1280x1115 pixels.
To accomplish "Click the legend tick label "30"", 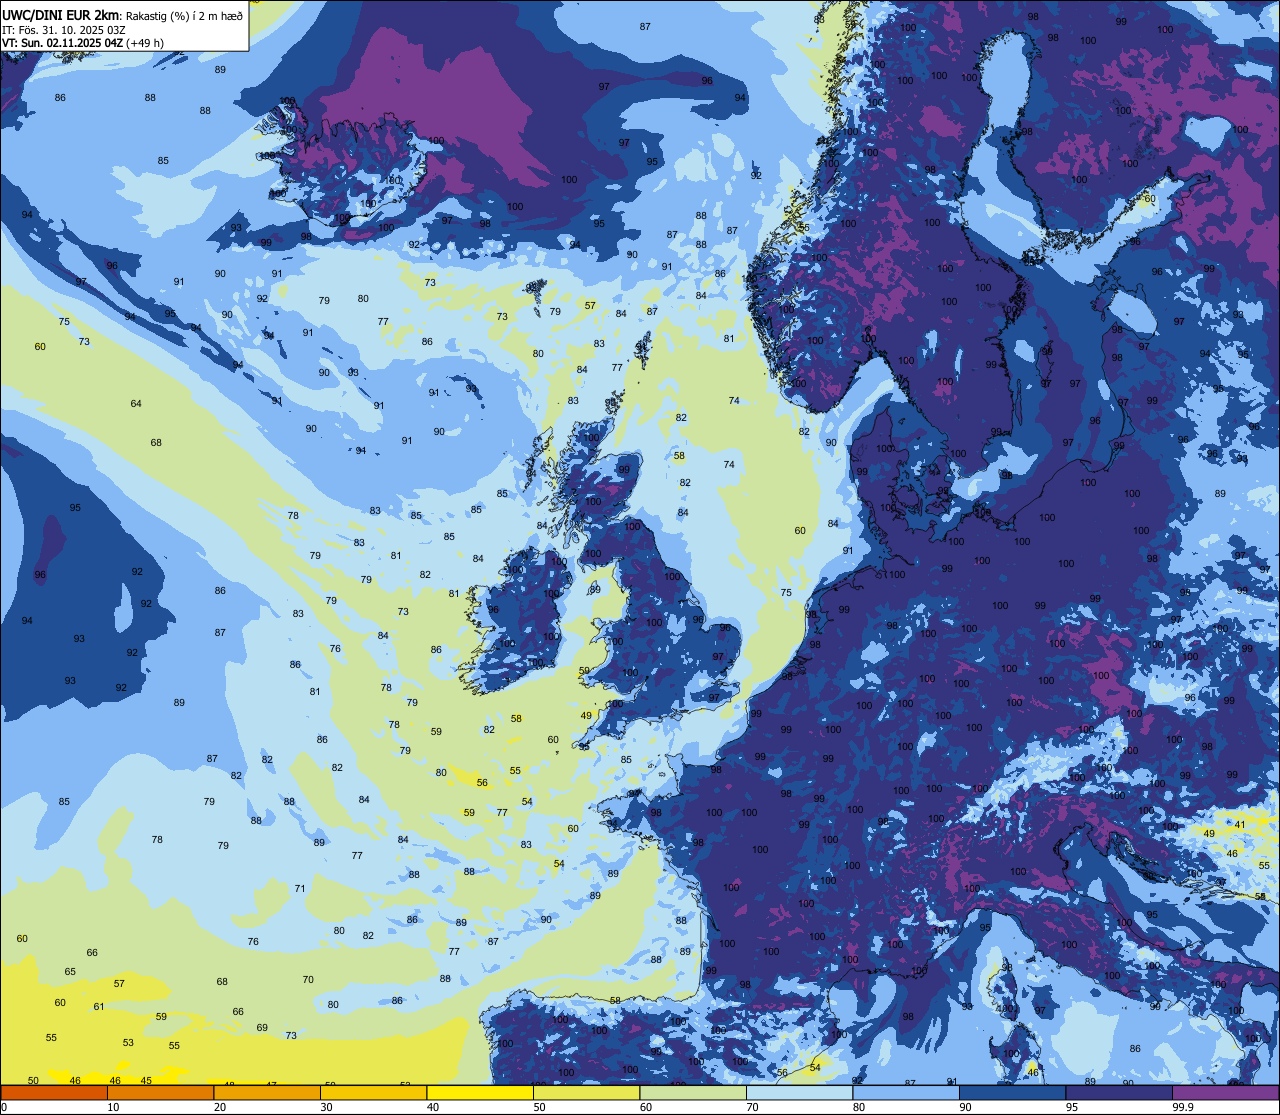I will click(x=326, y=1107).
